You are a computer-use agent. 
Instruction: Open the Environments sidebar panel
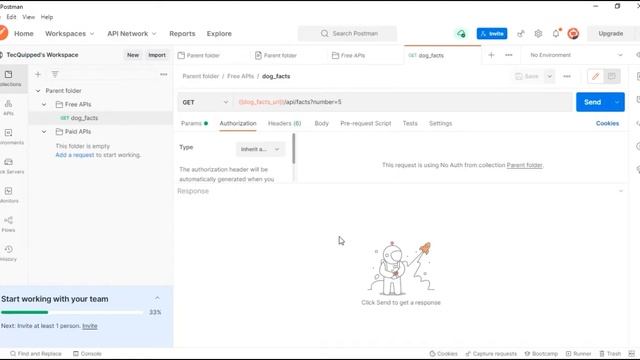(10, 137)
